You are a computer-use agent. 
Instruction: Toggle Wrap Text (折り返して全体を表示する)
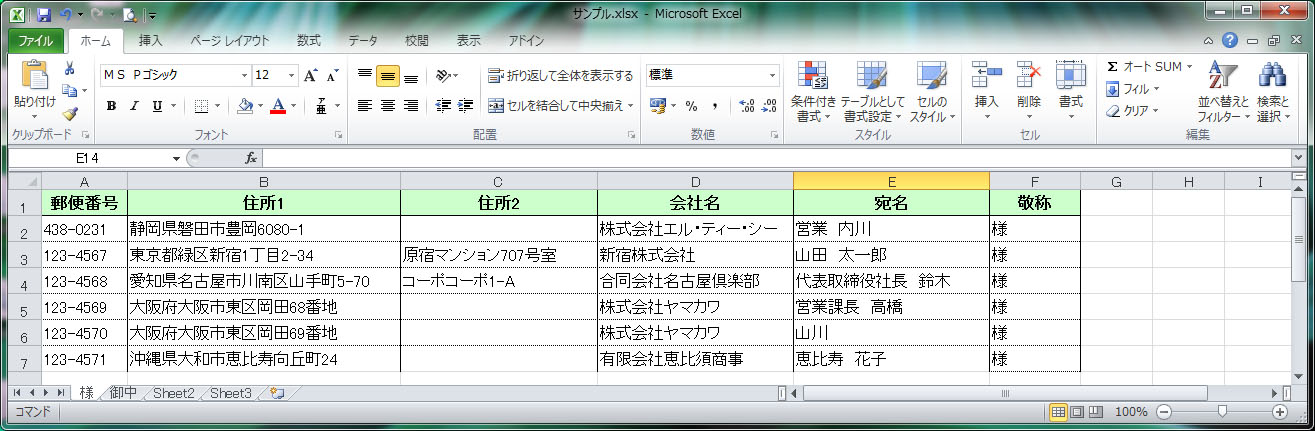[560, 75]
